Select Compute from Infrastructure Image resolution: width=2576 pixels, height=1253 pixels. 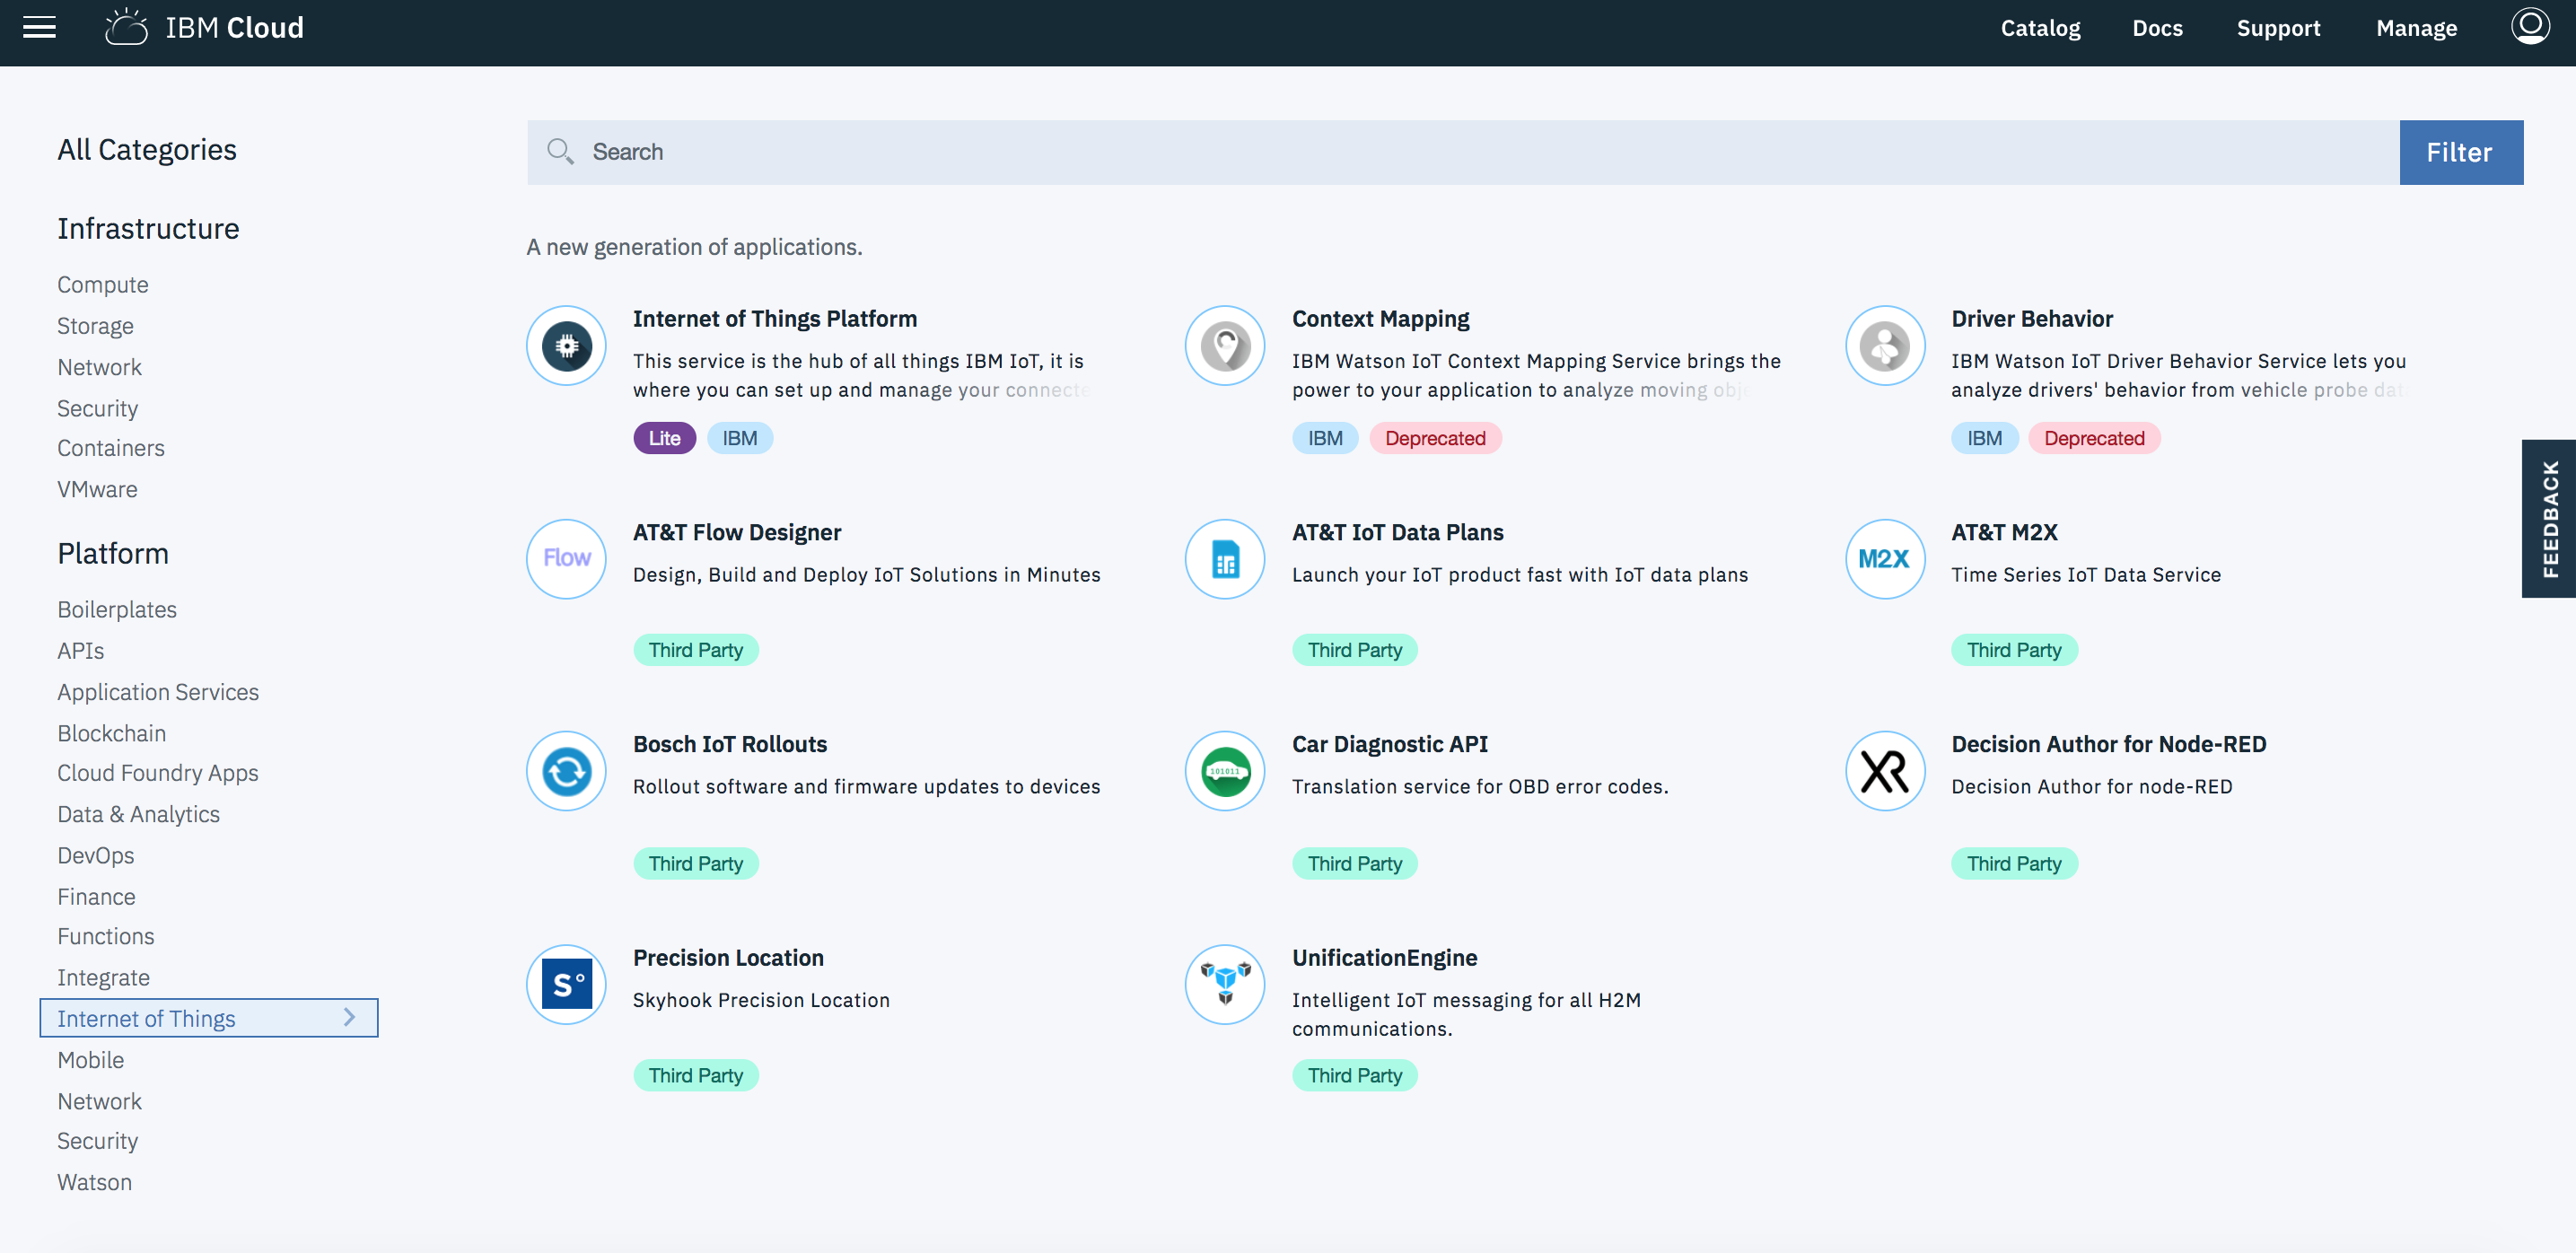(101, 285)
